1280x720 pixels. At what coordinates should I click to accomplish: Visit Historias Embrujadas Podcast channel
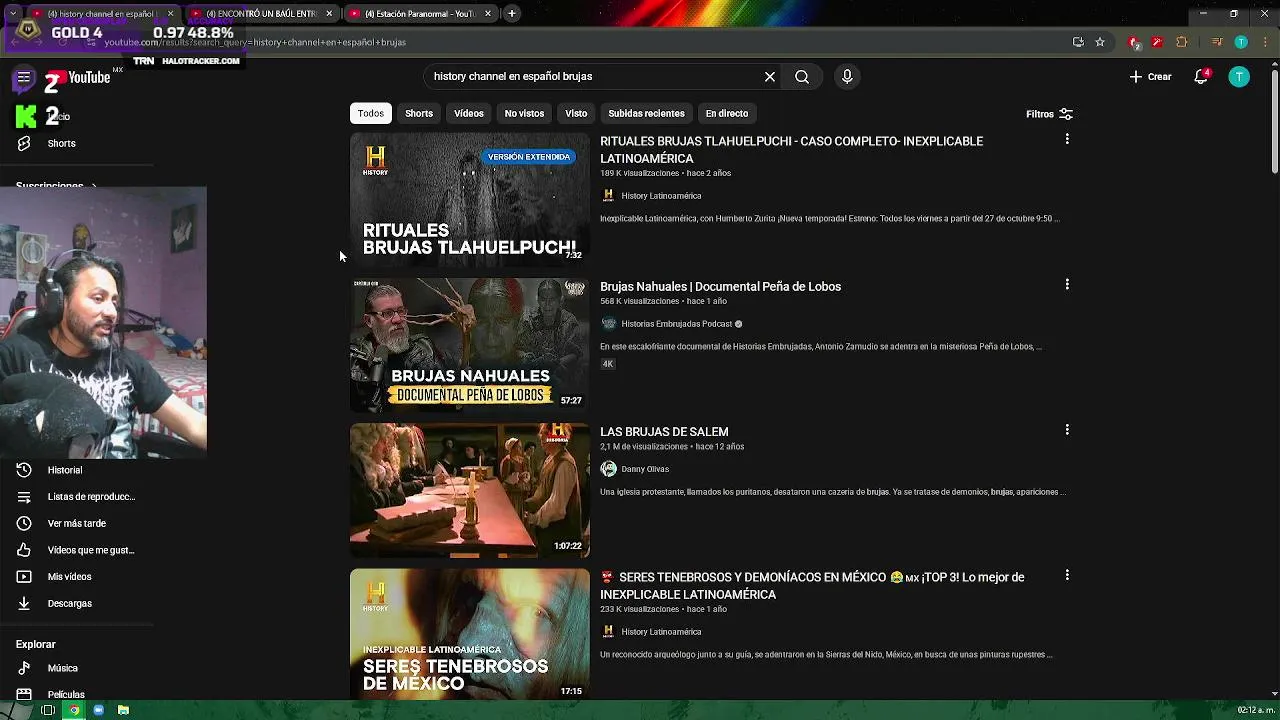[677, 324]
